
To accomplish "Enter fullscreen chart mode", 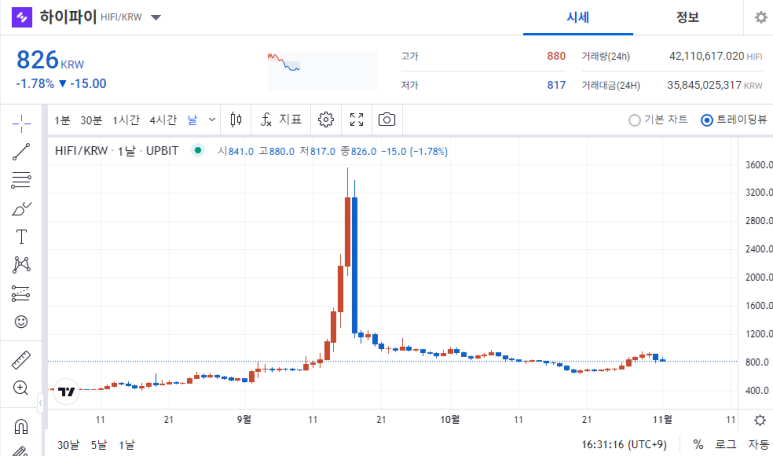I will click(x=356, y=120).
